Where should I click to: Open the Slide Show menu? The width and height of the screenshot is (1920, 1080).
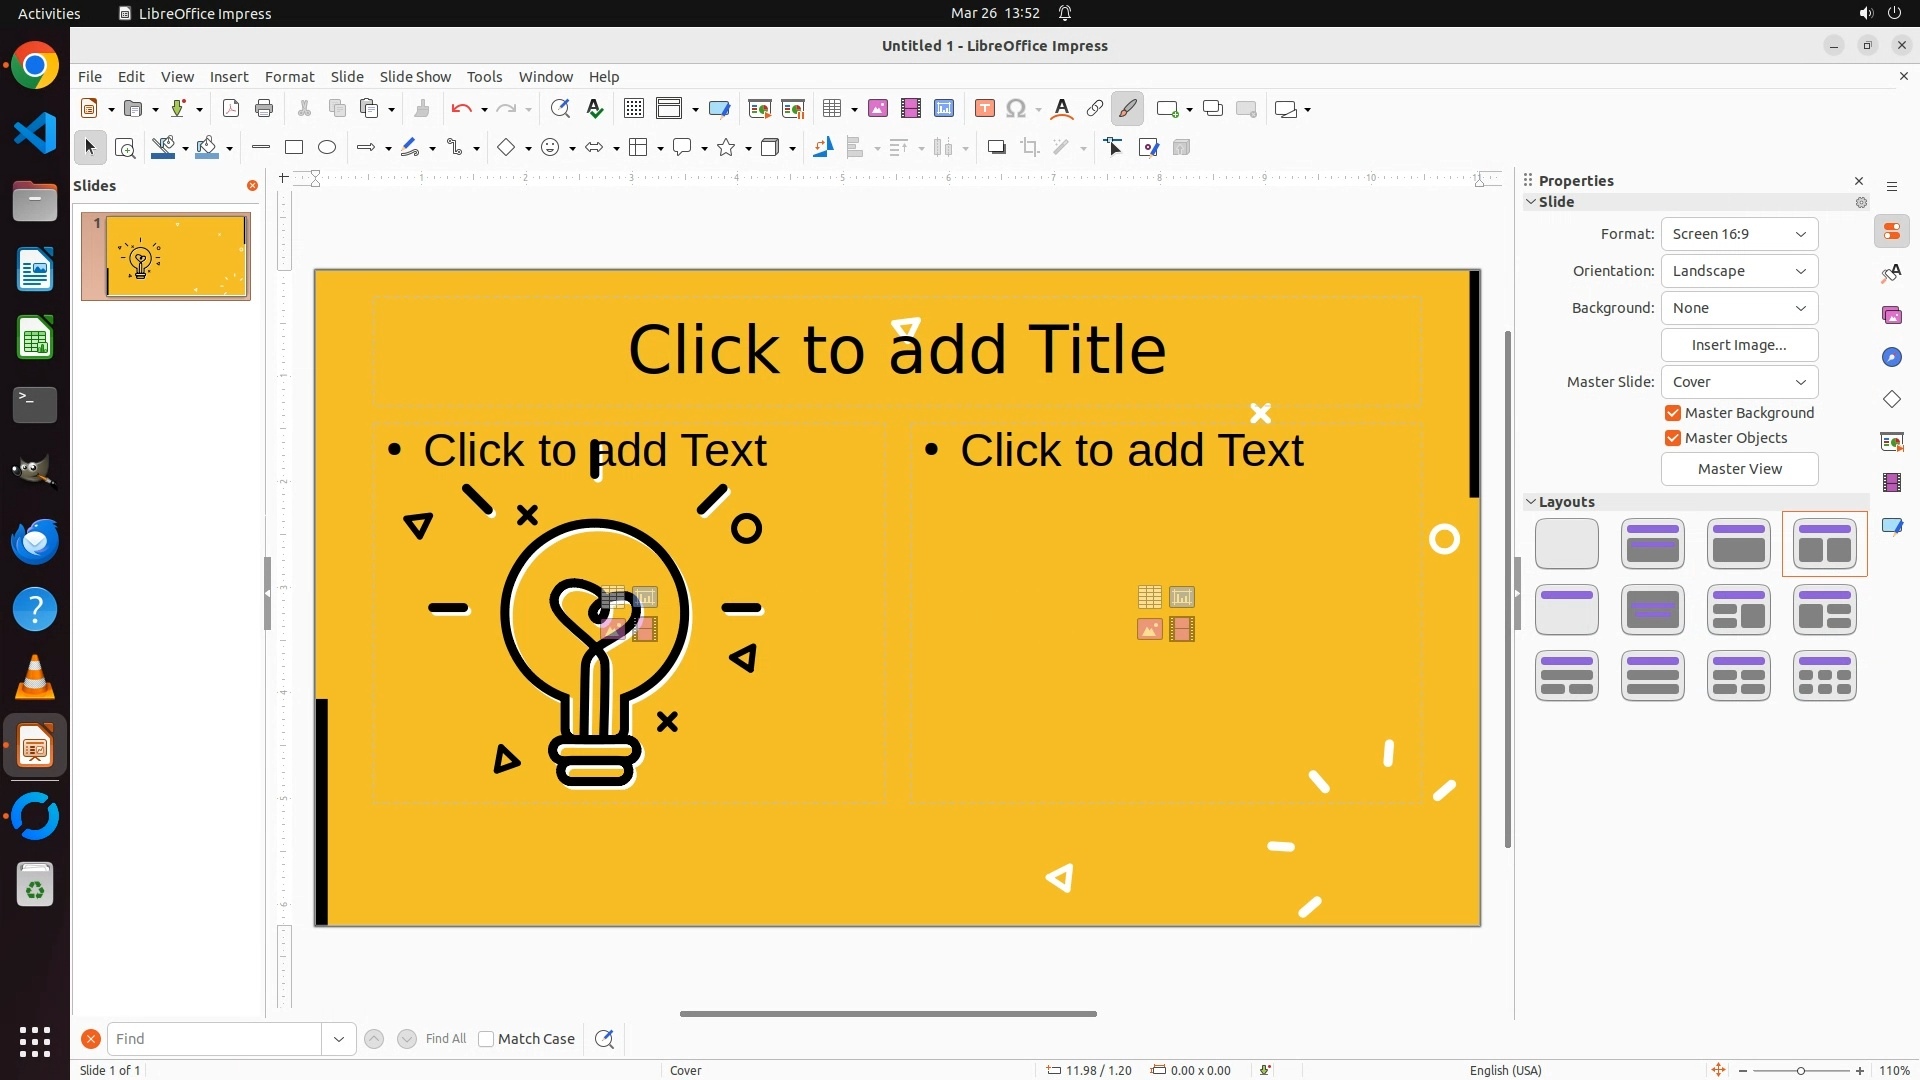coord(415,77)
